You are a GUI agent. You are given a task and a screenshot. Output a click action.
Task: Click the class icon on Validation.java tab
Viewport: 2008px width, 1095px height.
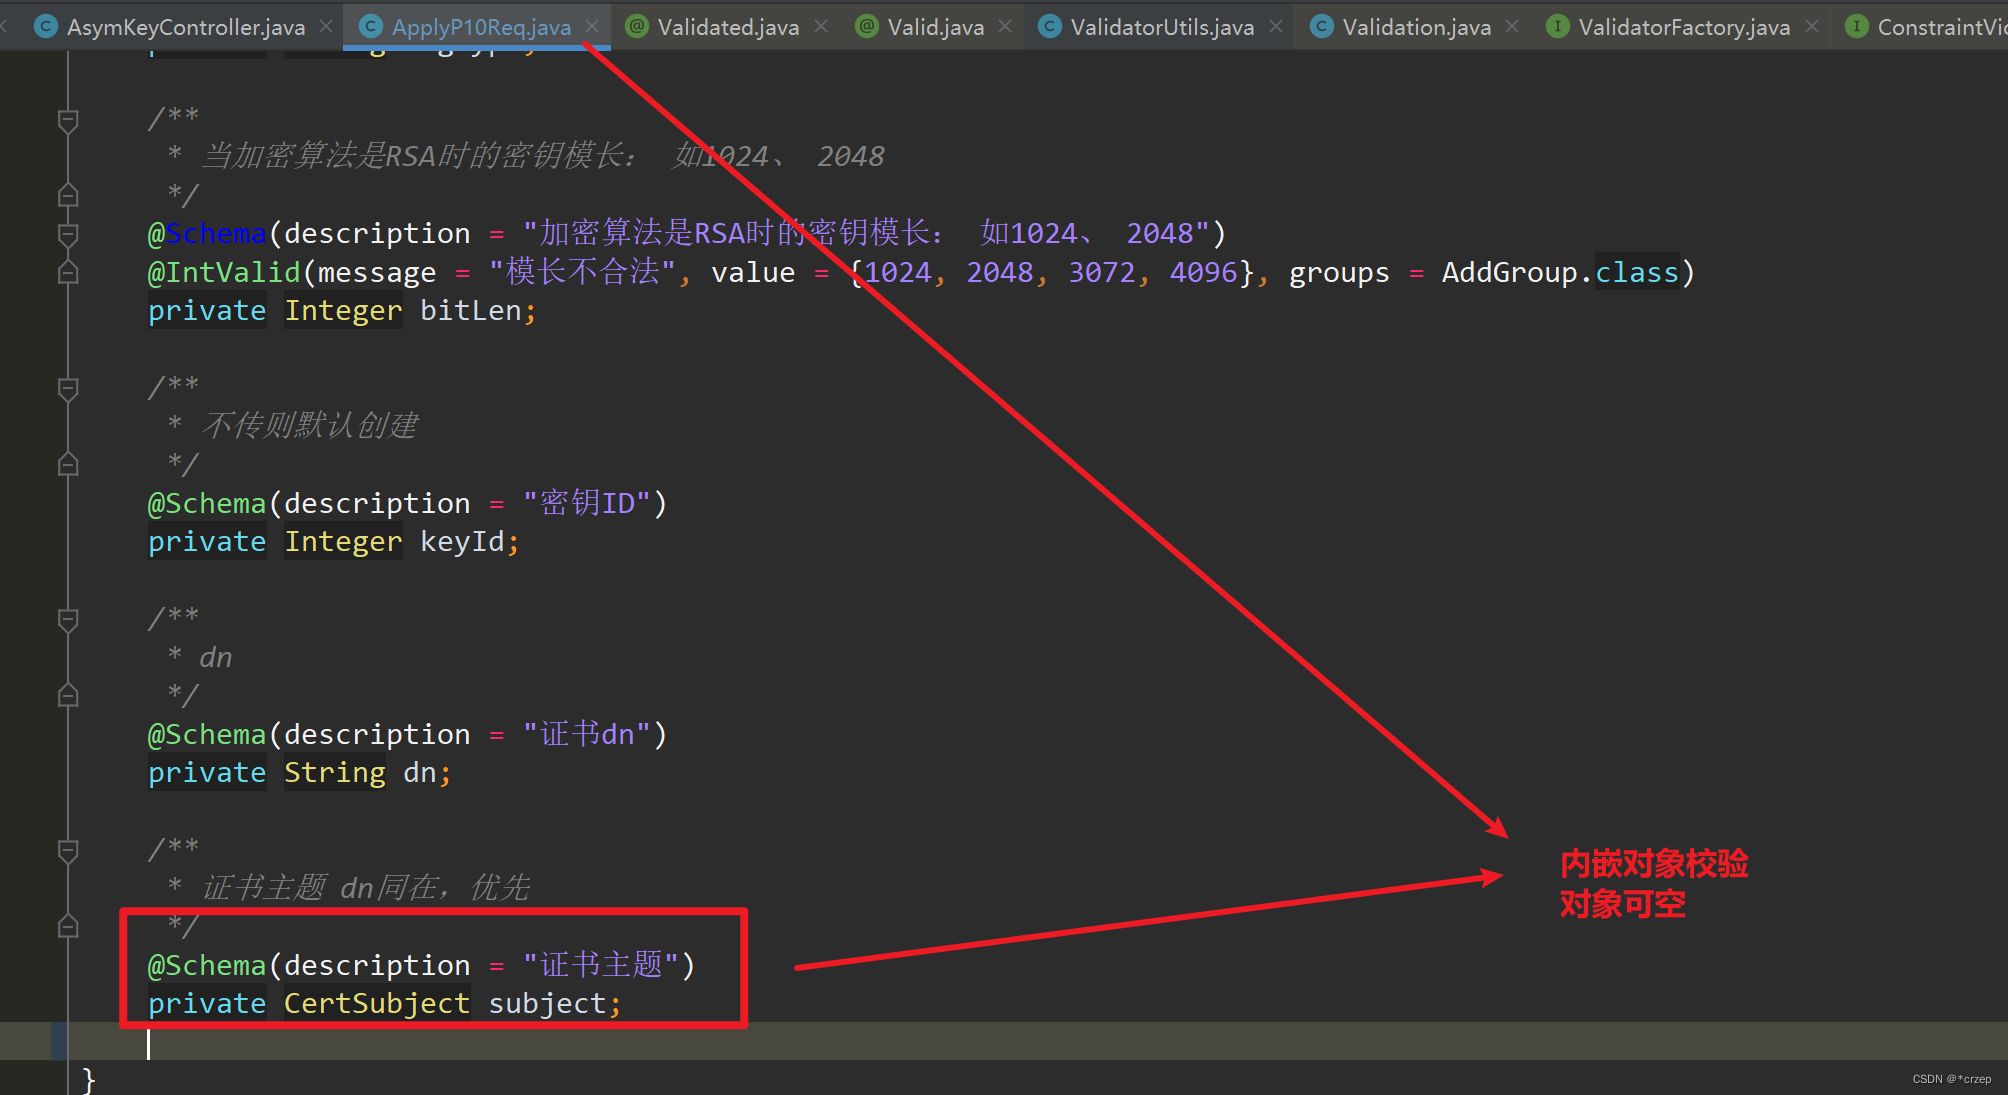pyautogui.click(x=1321, y=27)
